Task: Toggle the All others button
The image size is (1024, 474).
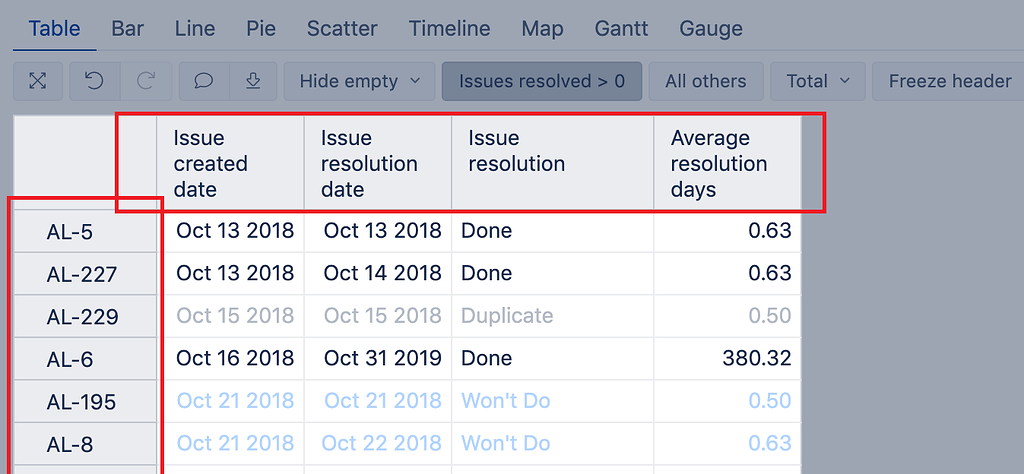Action: (x=706, y=81)
